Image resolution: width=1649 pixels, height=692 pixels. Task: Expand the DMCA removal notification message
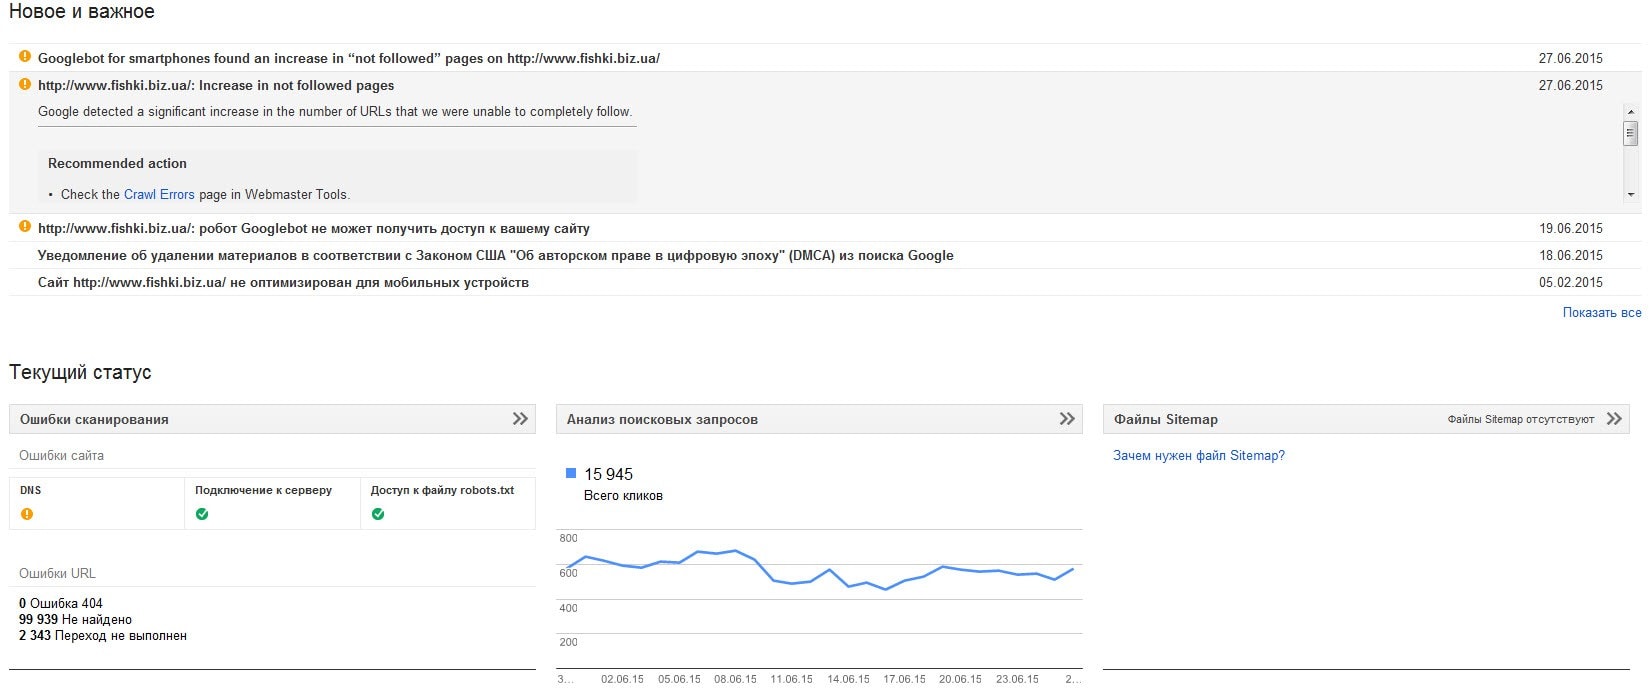[495, 255]
